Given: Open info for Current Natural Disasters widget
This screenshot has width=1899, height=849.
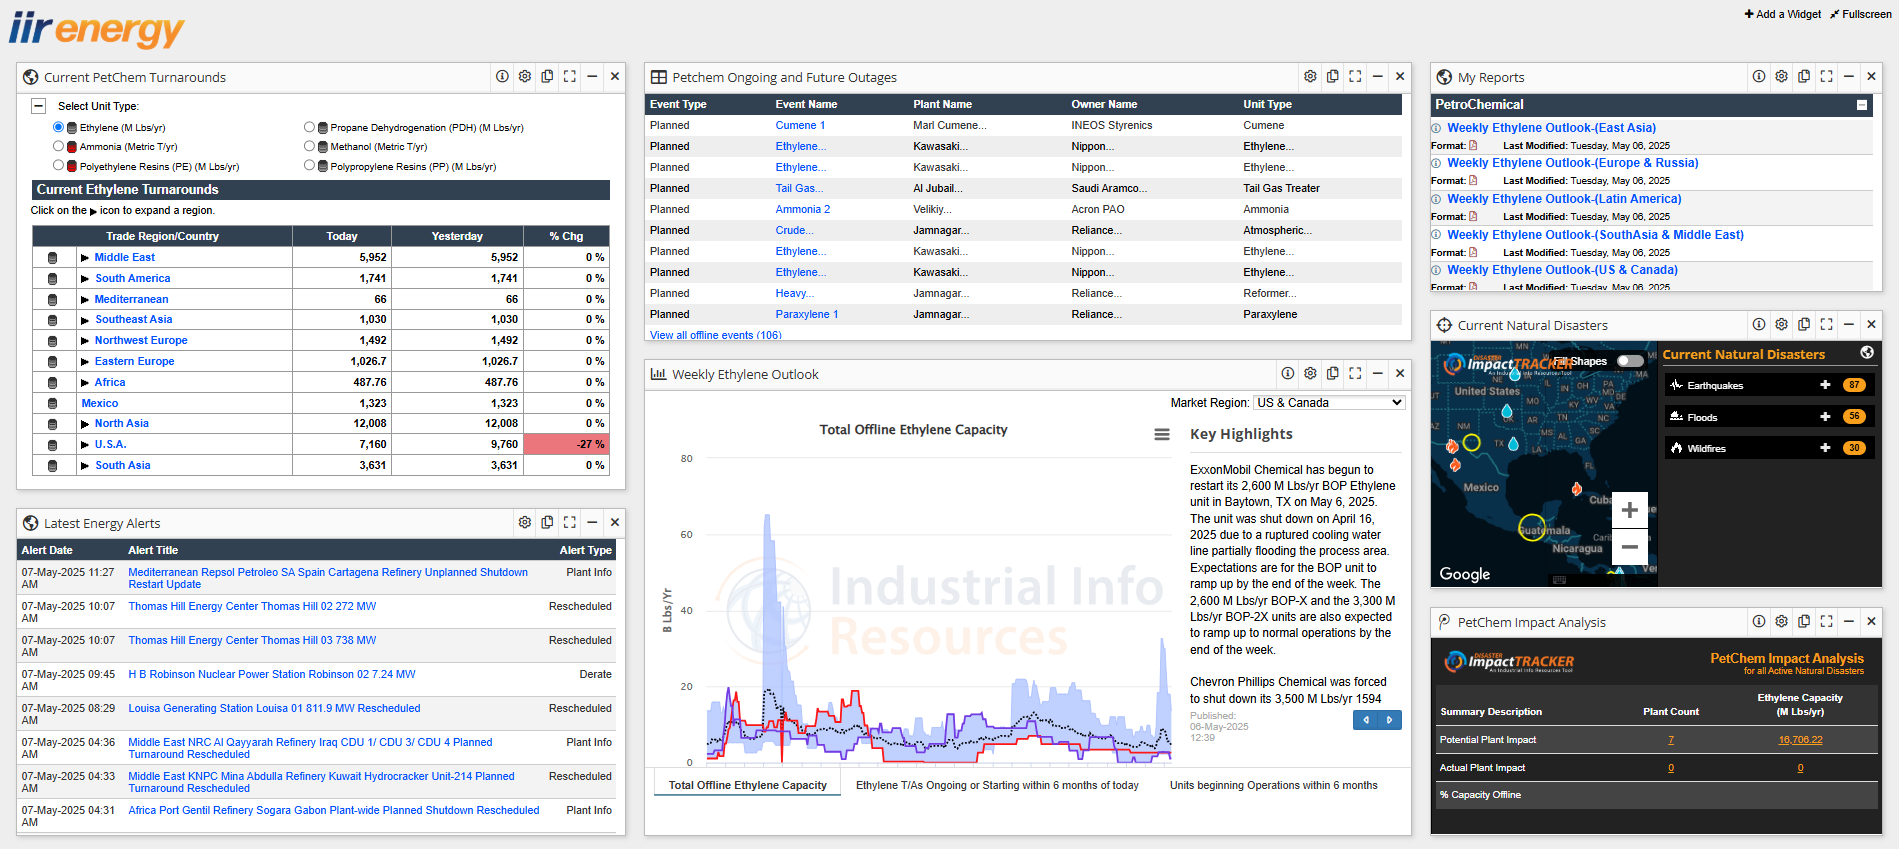Looking at the screenshot, I should tap(1759, 324).
